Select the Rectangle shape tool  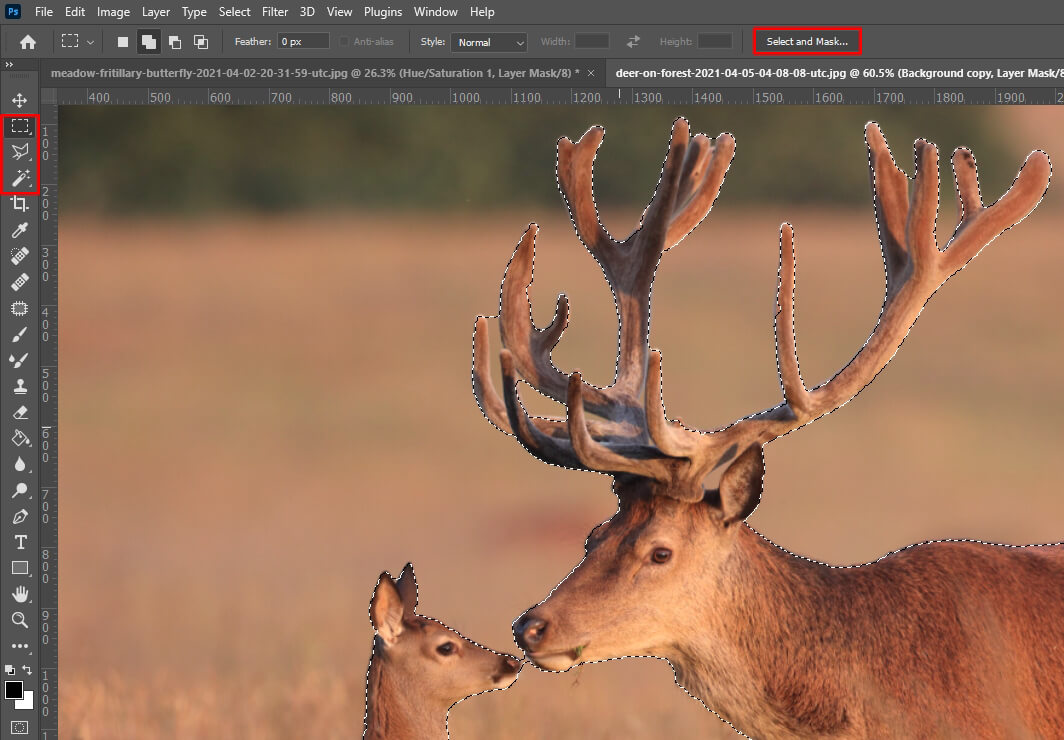pyautogui.click(x=20, y=568)
